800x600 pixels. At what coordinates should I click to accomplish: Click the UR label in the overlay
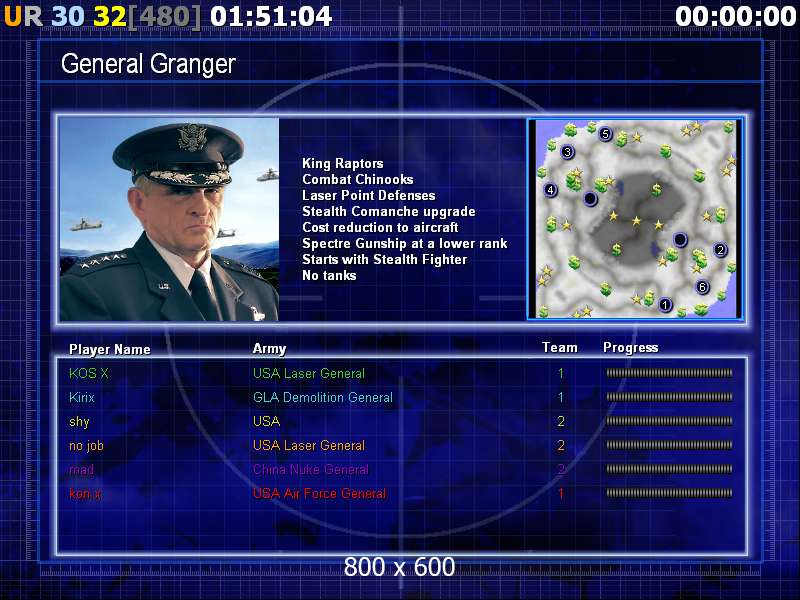point(23,16)
